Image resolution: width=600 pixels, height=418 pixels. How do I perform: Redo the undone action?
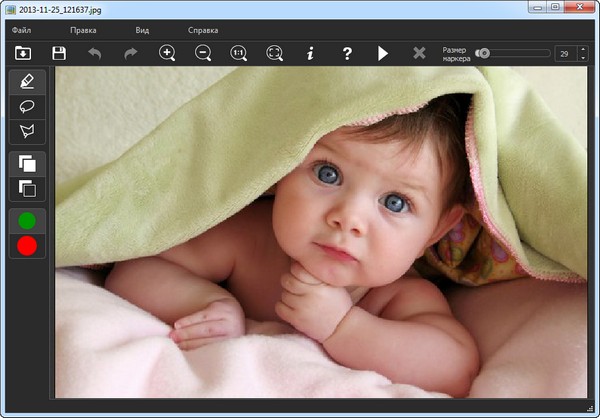click(x=130, y=53)
